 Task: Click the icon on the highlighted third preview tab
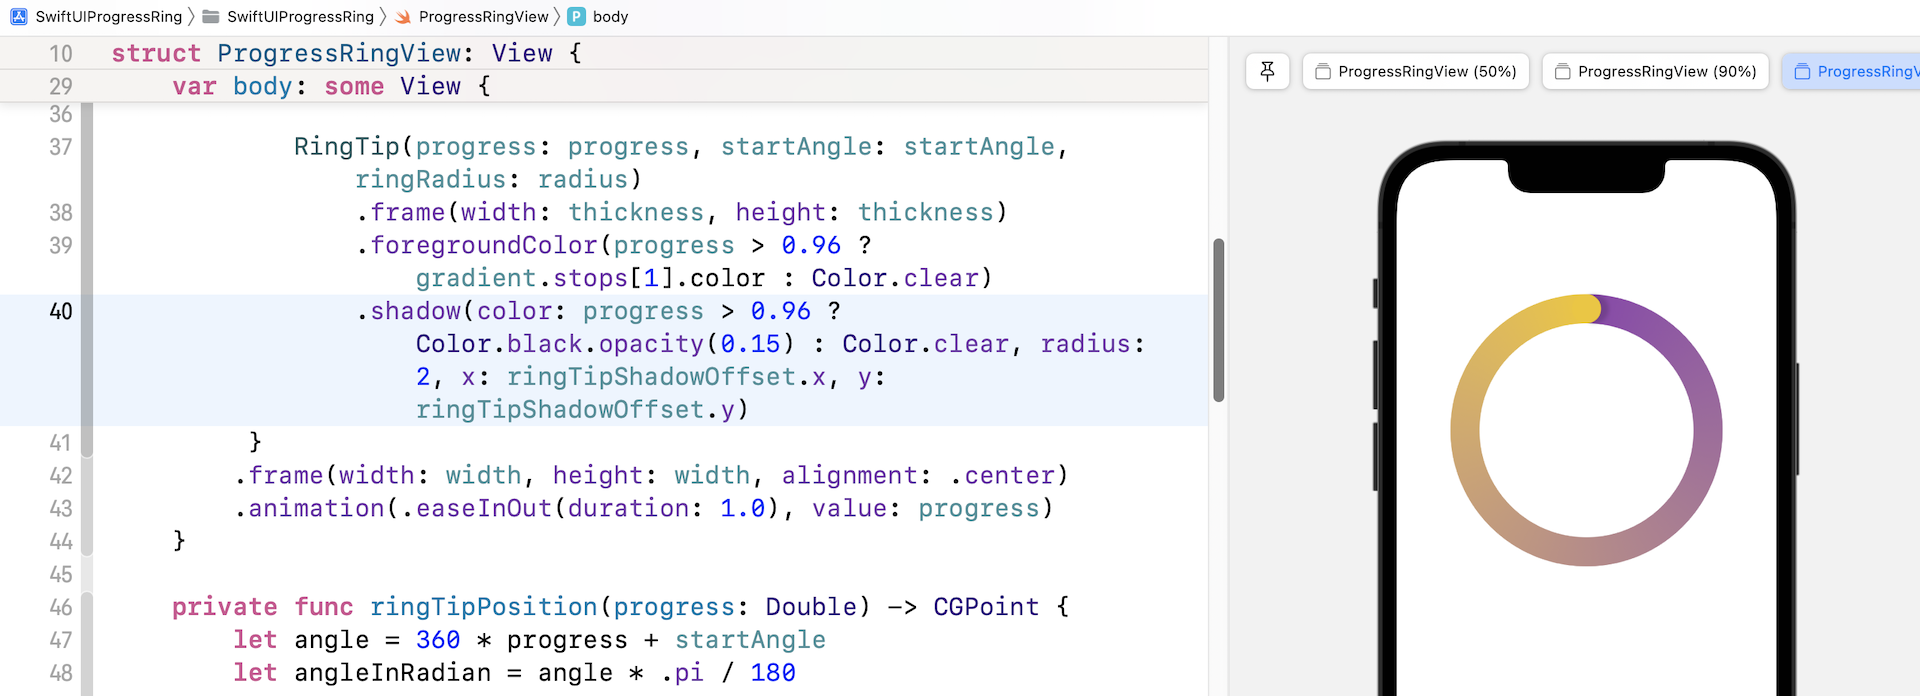tap(1802, 72)
